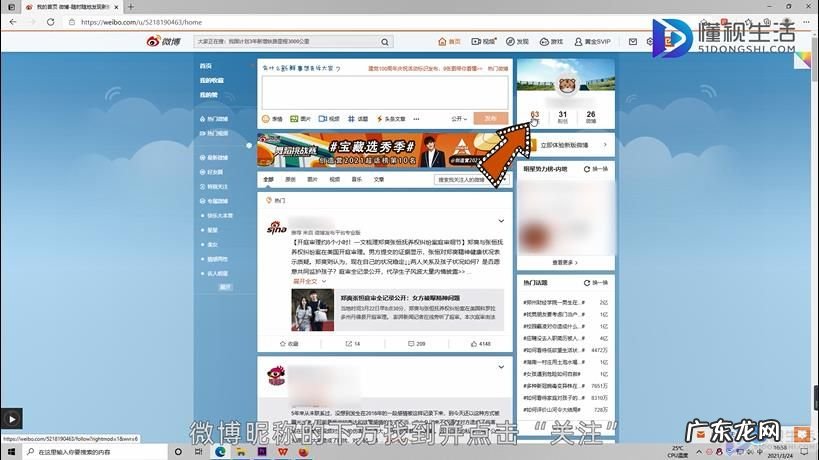
Task: Open the user account 黄金SVIP item
Action: coord(592,41)
